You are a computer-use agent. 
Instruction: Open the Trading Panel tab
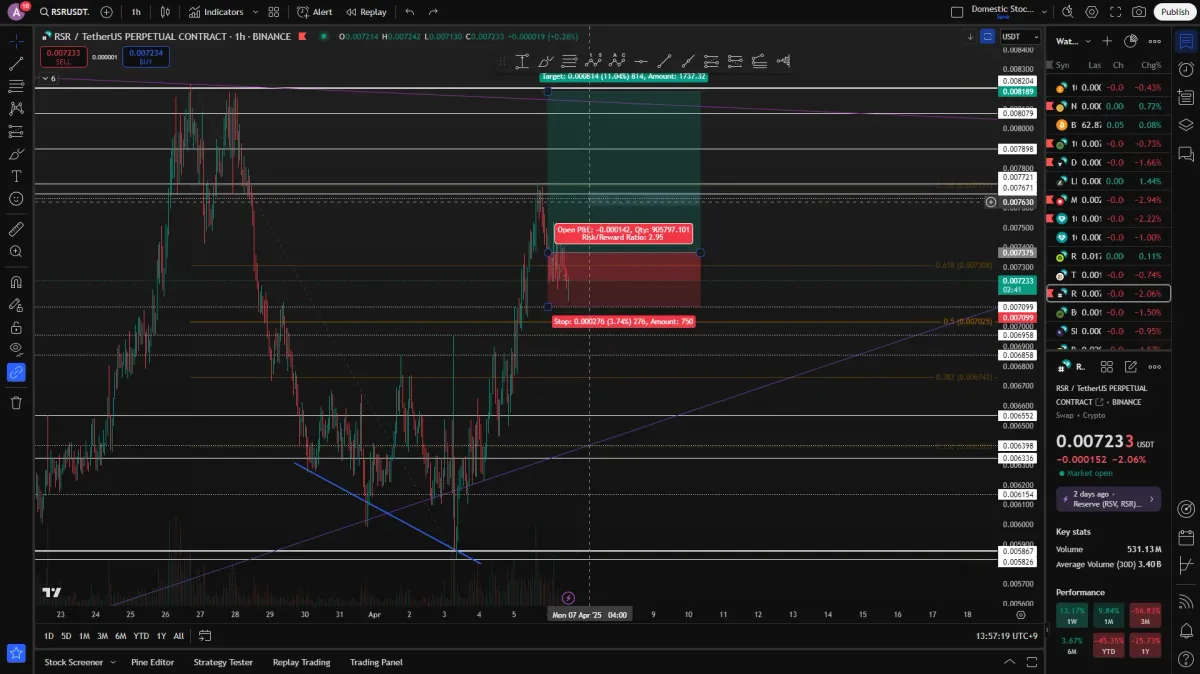click(376, 662)
